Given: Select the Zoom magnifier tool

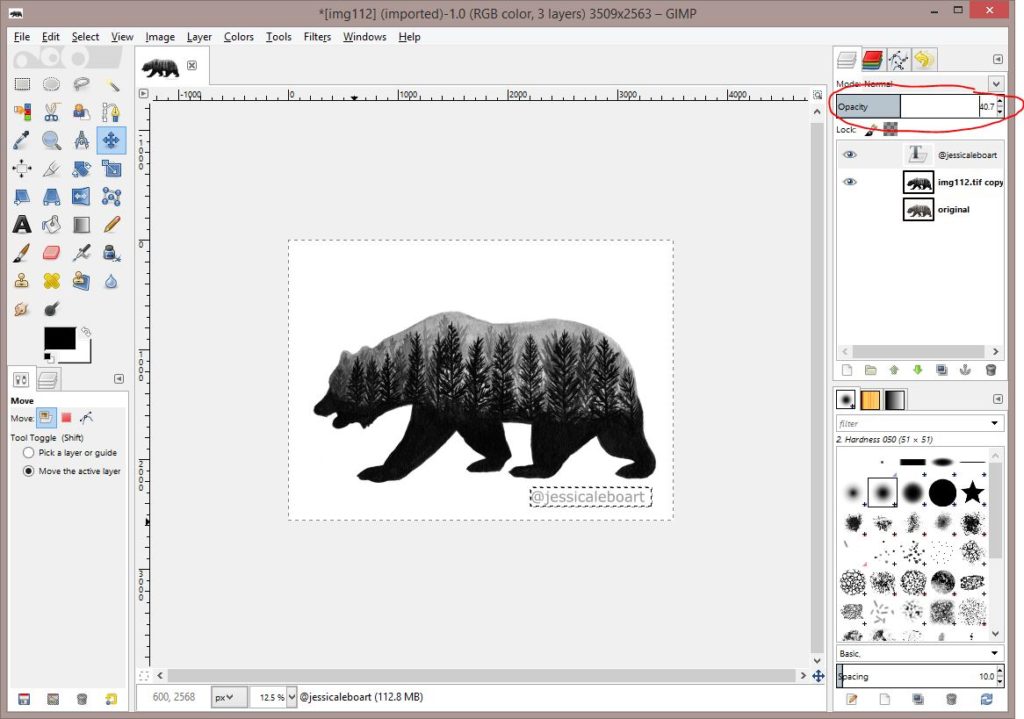Looking at the screenshot, I should pos(51,140).
